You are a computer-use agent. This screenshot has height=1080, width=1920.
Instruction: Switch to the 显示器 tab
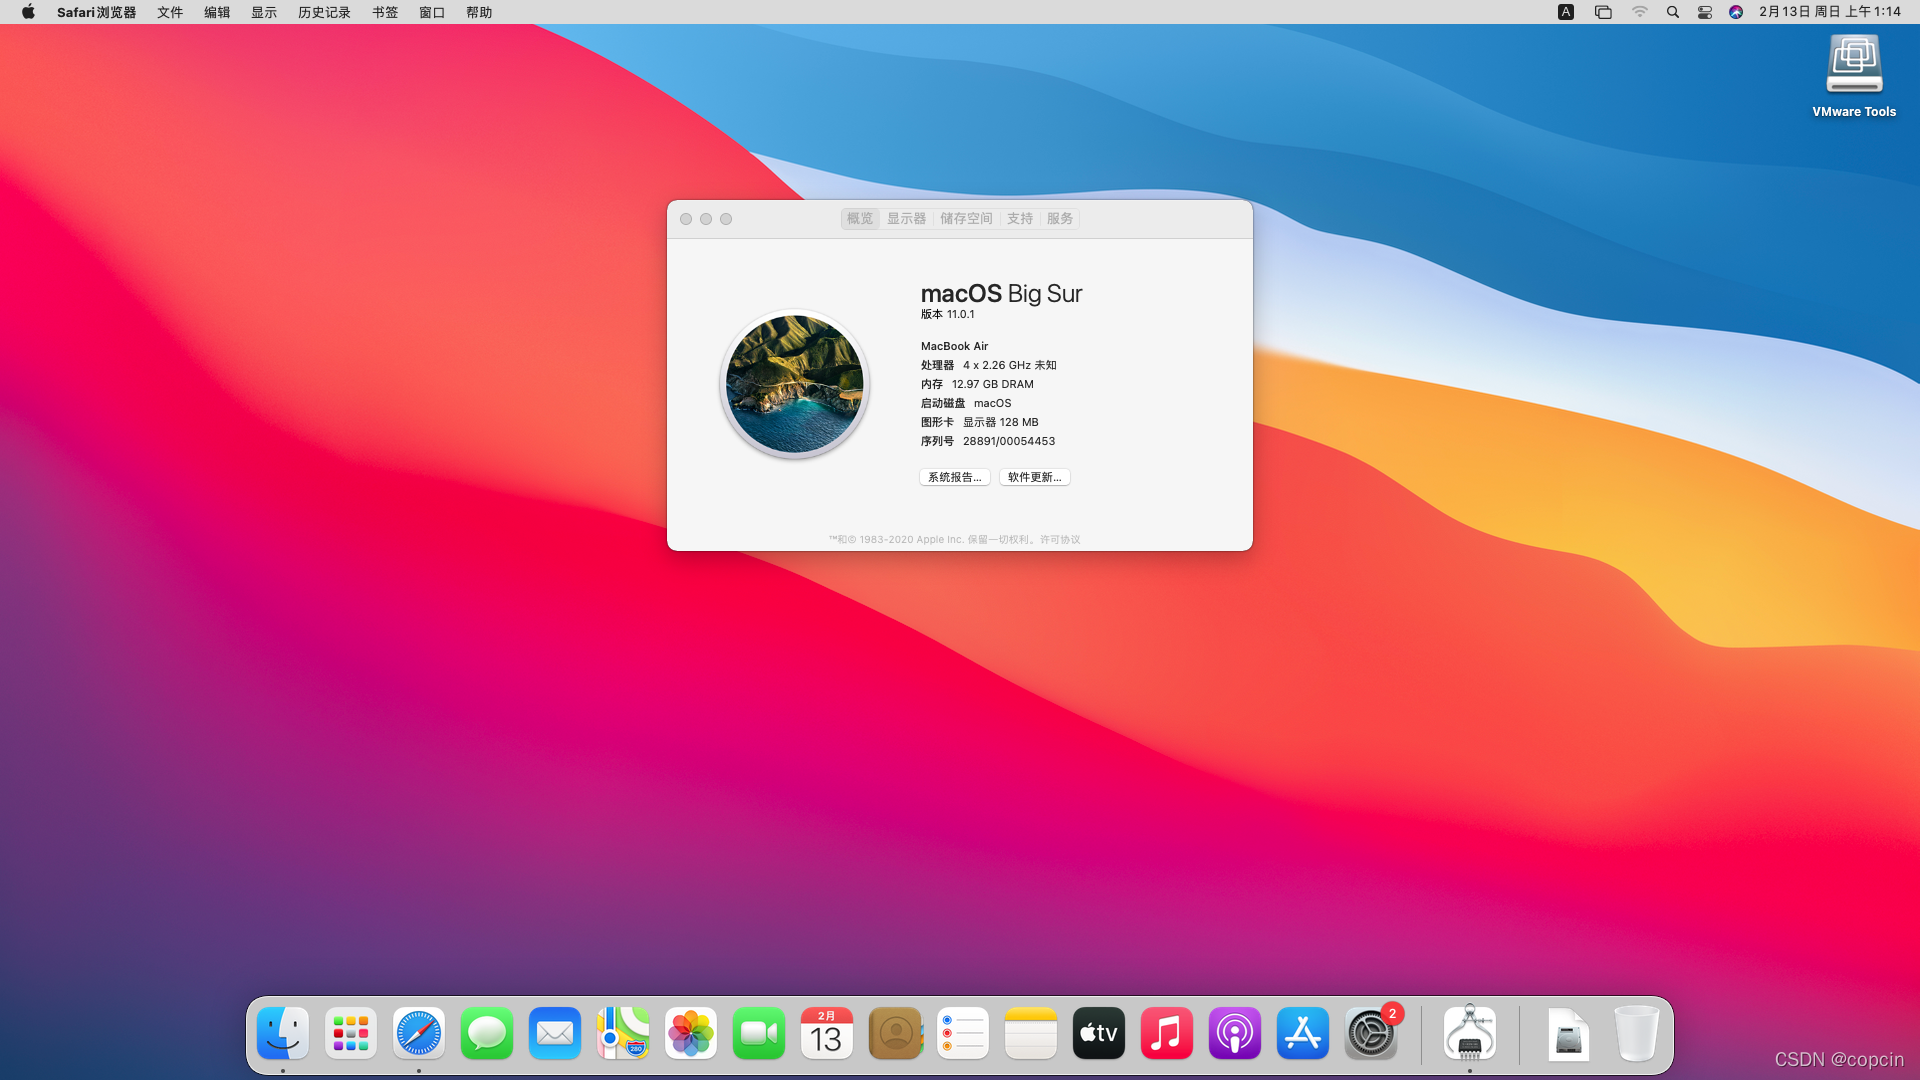point(906,218)
